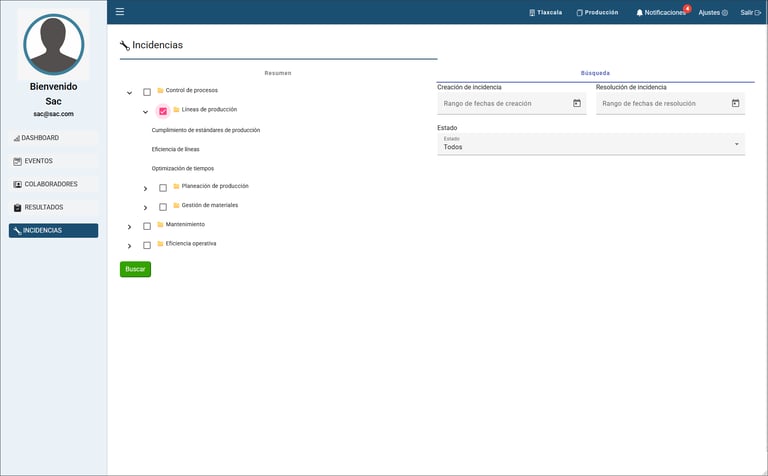768x476 pixels.
Task: Uncheck the Líneas de producción checkbox
Action: (163, 111)
